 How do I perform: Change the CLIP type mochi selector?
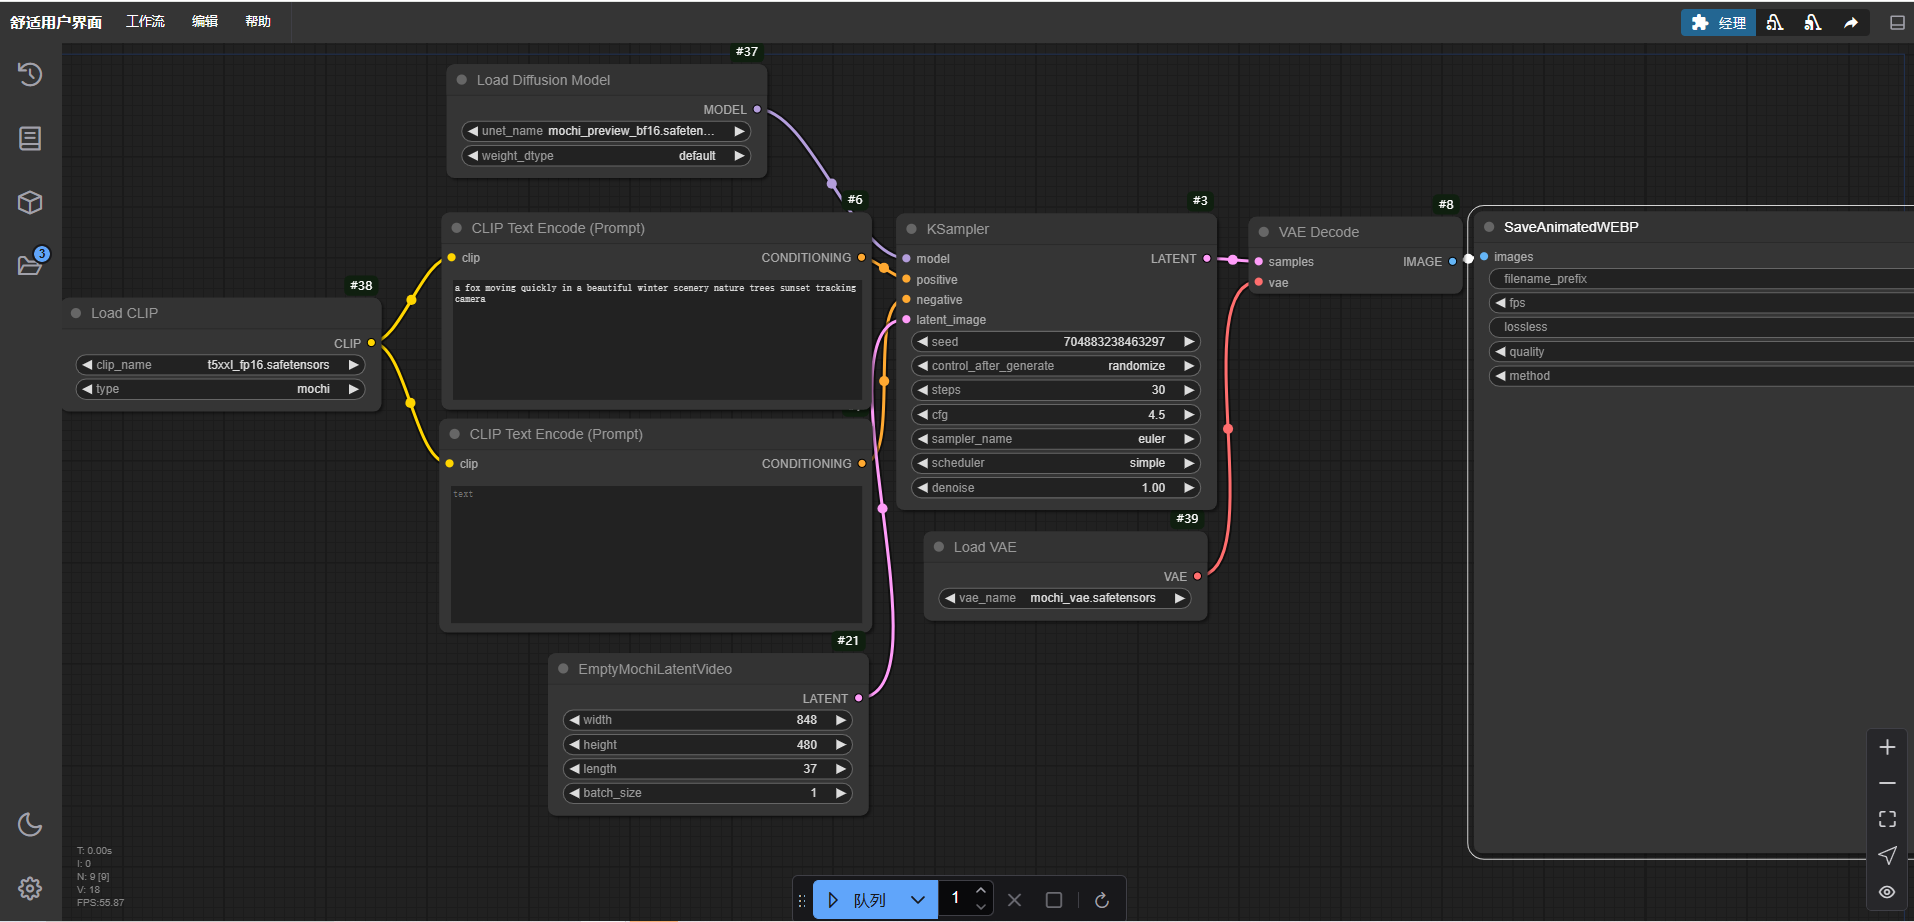click(220, 389)
